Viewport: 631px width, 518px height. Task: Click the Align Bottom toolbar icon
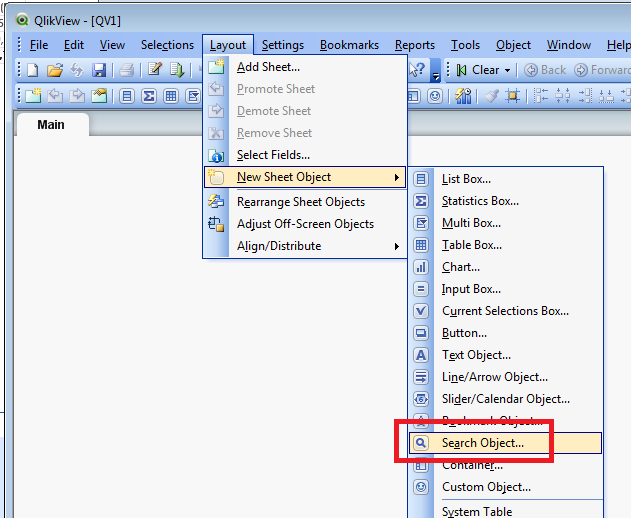tap(606, 96)
